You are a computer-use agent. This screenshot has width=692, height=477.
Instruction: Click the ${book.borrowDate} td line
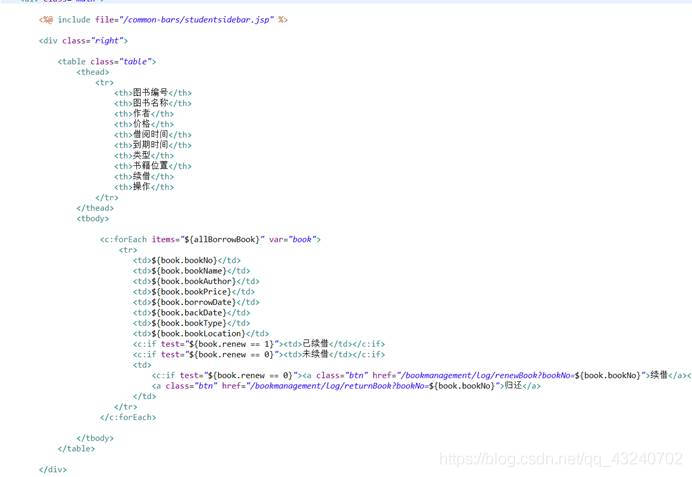(x=196, y=302)
